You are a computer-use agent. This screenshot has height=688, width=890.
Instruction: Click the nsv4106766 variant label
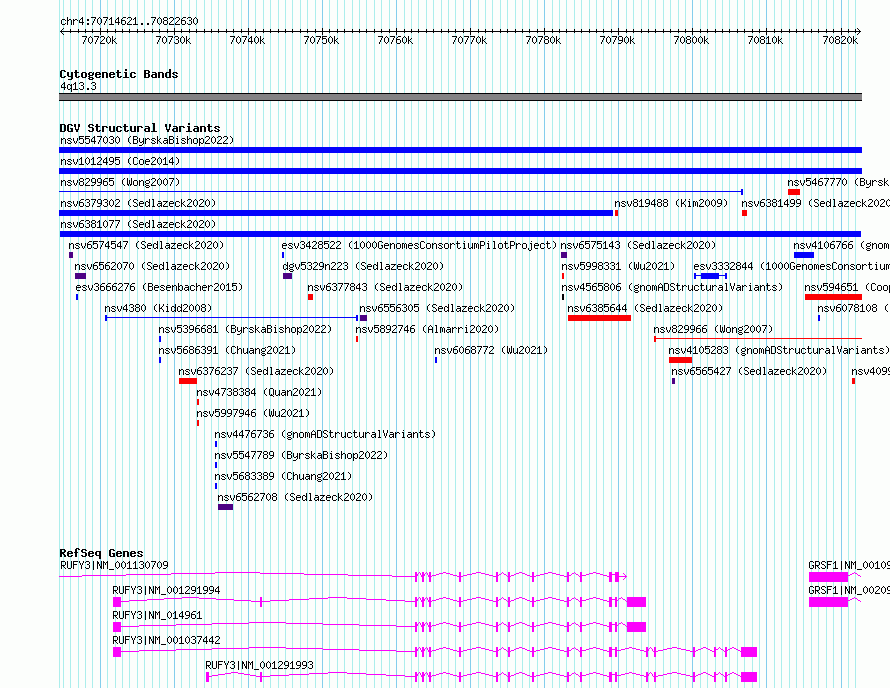(841, 245)
